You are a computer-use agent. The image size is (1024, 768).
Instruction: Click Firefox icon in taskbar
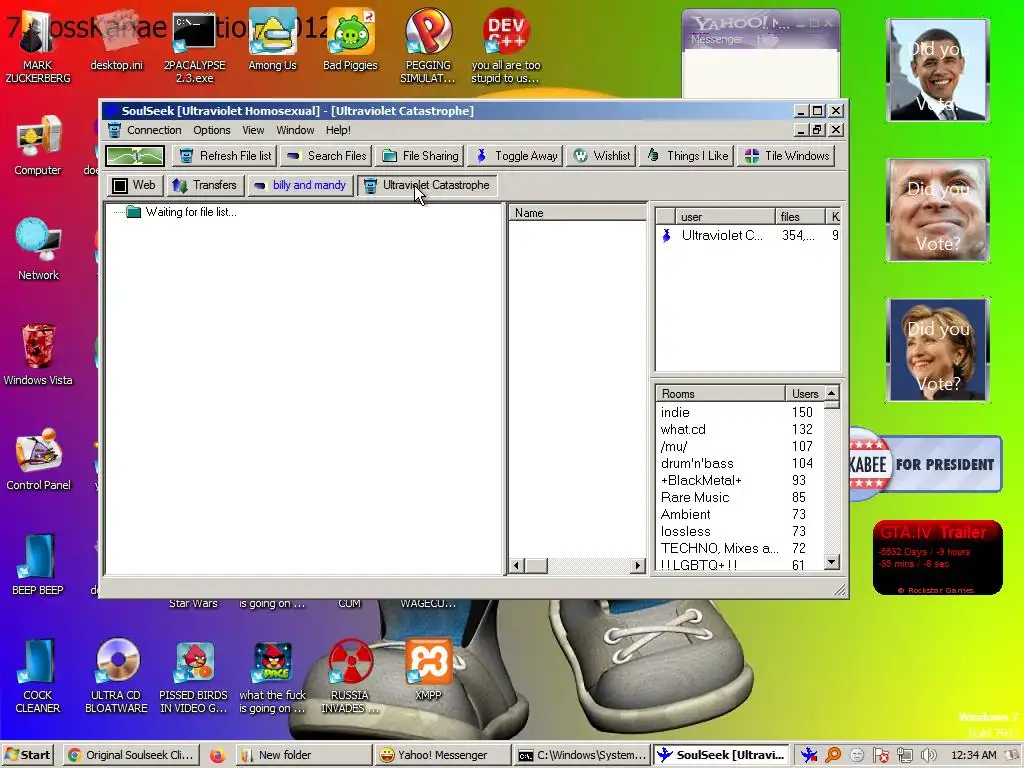pyautogui.click(x=217, y=756)
